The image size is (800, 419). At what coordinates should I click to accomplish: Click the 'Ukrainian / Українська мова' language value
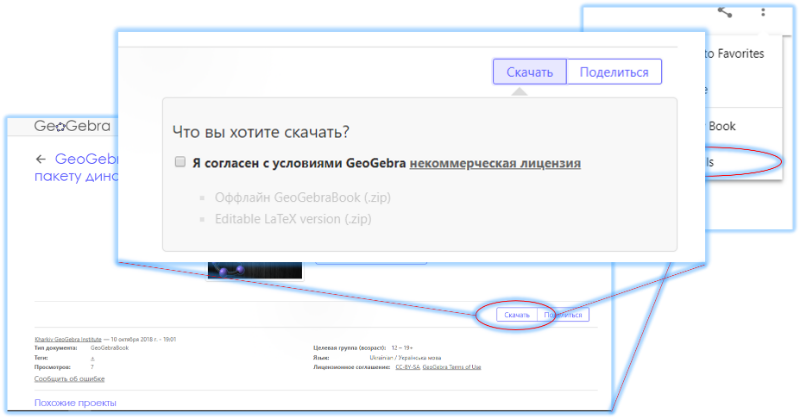coord(405,358)
